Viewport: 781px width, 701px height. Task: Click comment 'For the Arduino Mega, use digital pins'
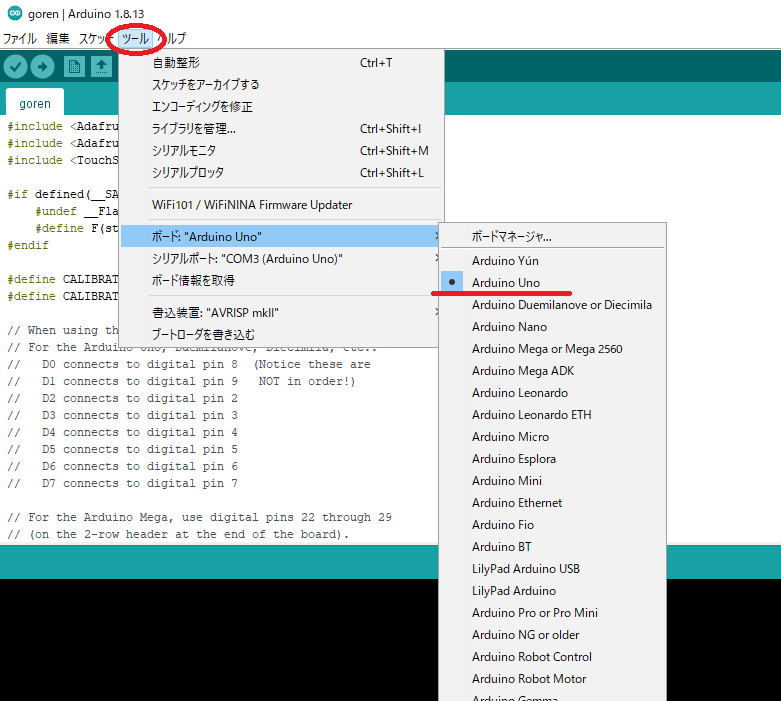click(199, 517)
